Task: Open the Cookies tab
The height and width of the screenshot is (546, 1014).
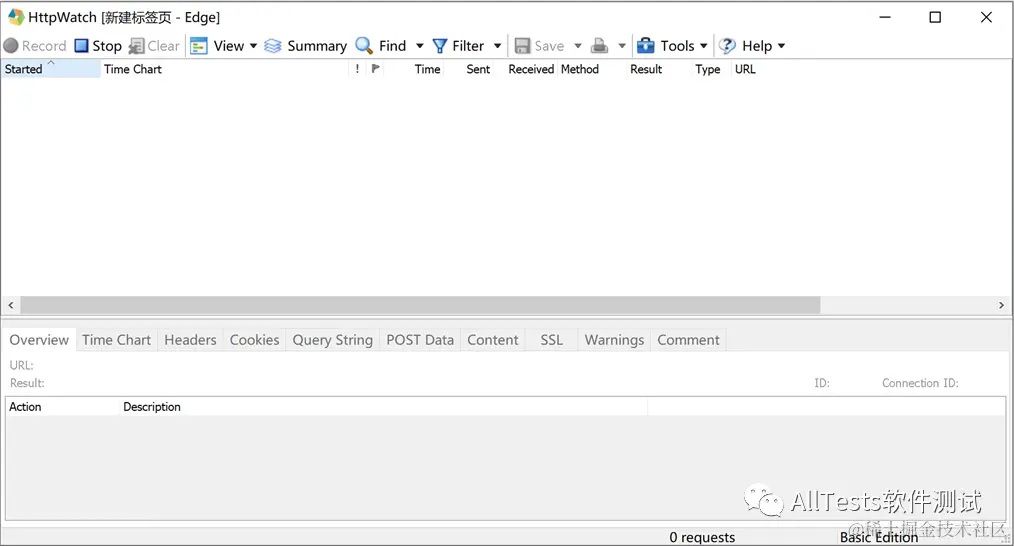Action: [254, 340]
